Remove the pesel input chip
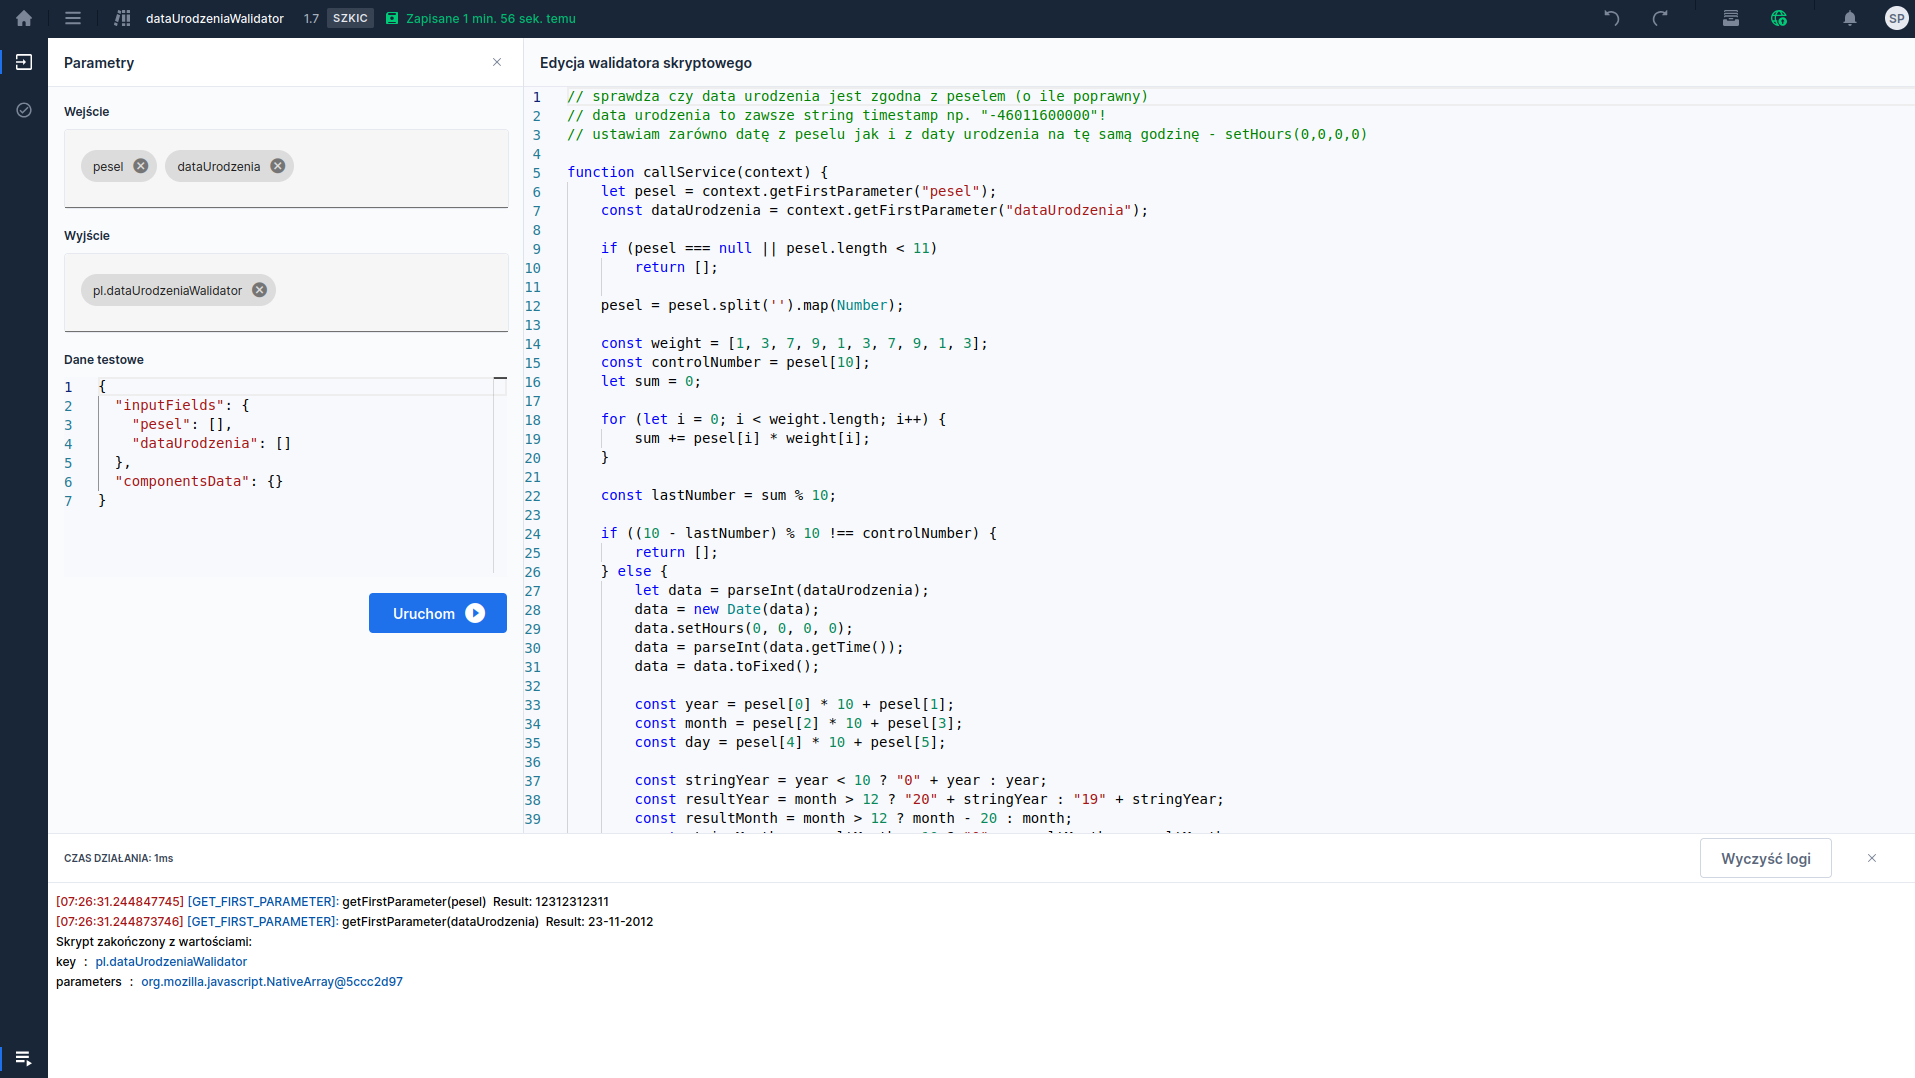Image resolution: width=1915 pixels, height=1078 pixels. tap(141, 166)
